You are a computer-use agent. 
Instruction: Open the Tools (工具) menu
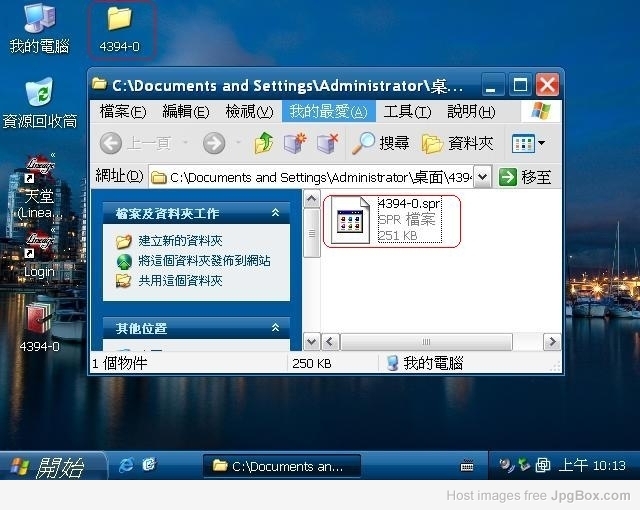pyautogui.click(x=407, y=111)
